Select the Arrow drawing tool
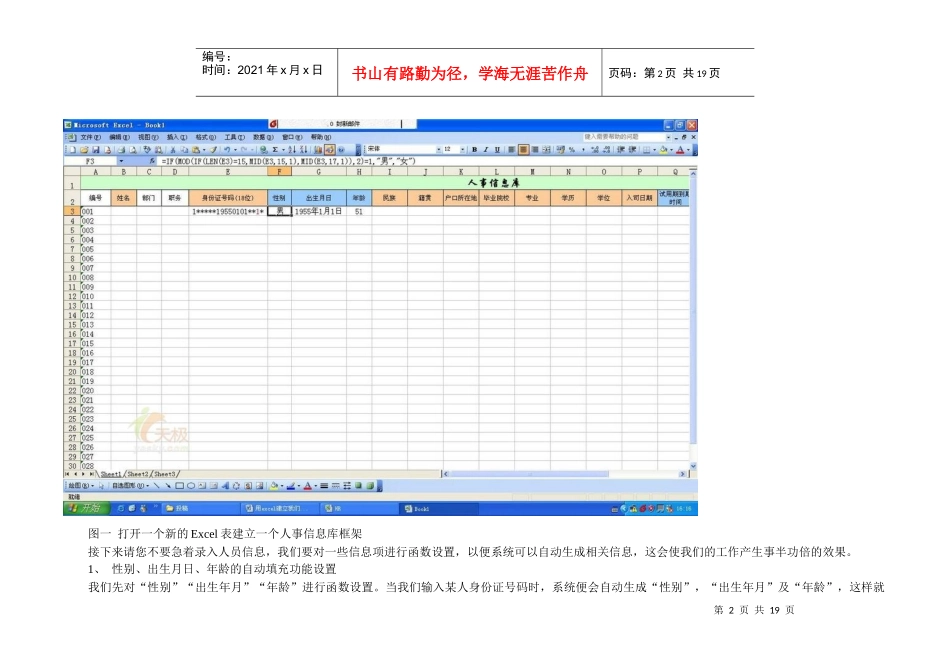The image size is (950, 672). [168, 486]
